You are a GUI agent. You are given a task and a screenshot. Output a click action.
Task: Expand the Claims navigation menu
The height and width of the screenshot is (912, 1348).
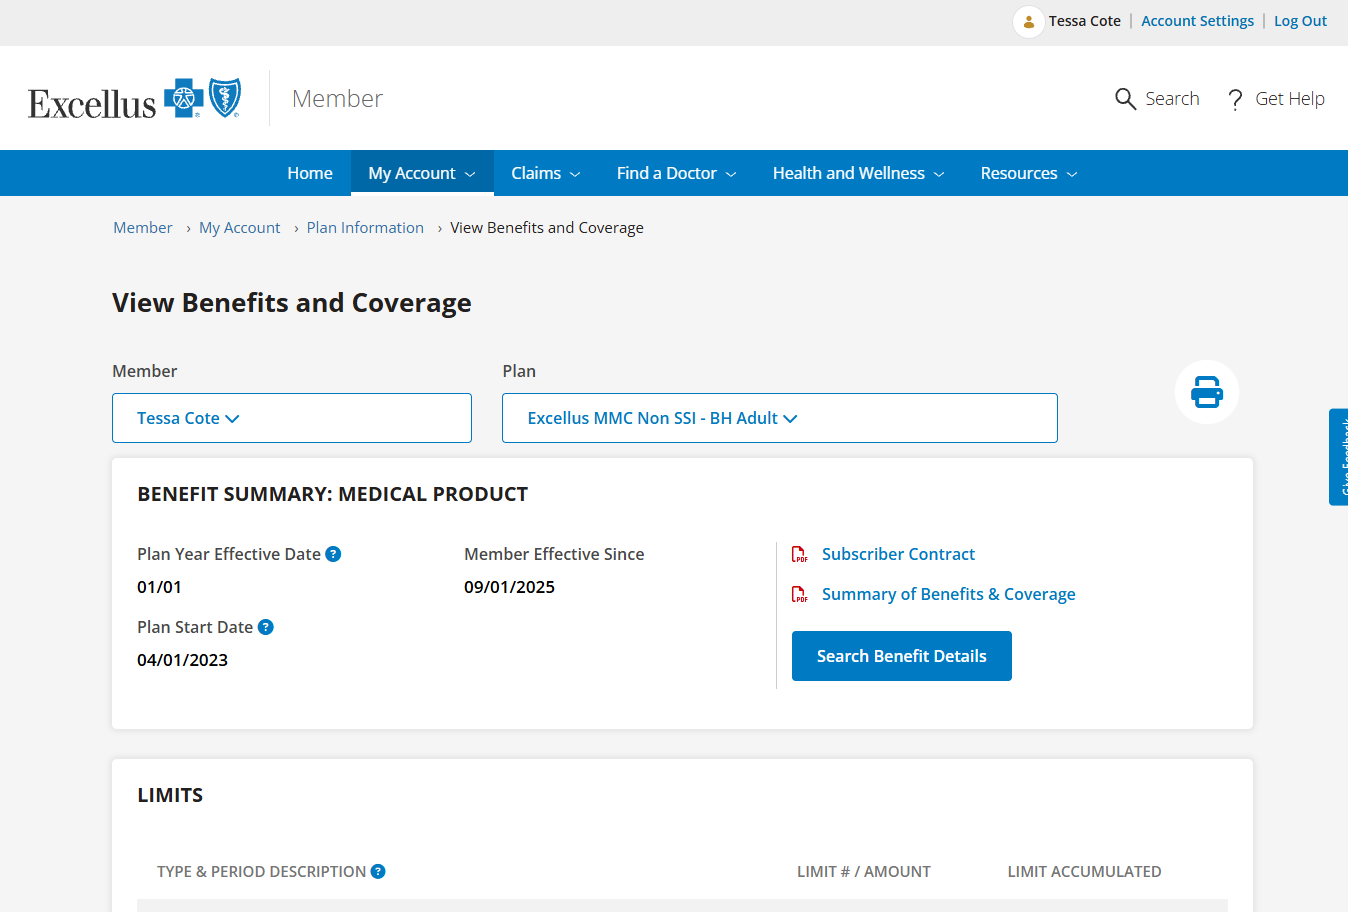tap(546, 173)
